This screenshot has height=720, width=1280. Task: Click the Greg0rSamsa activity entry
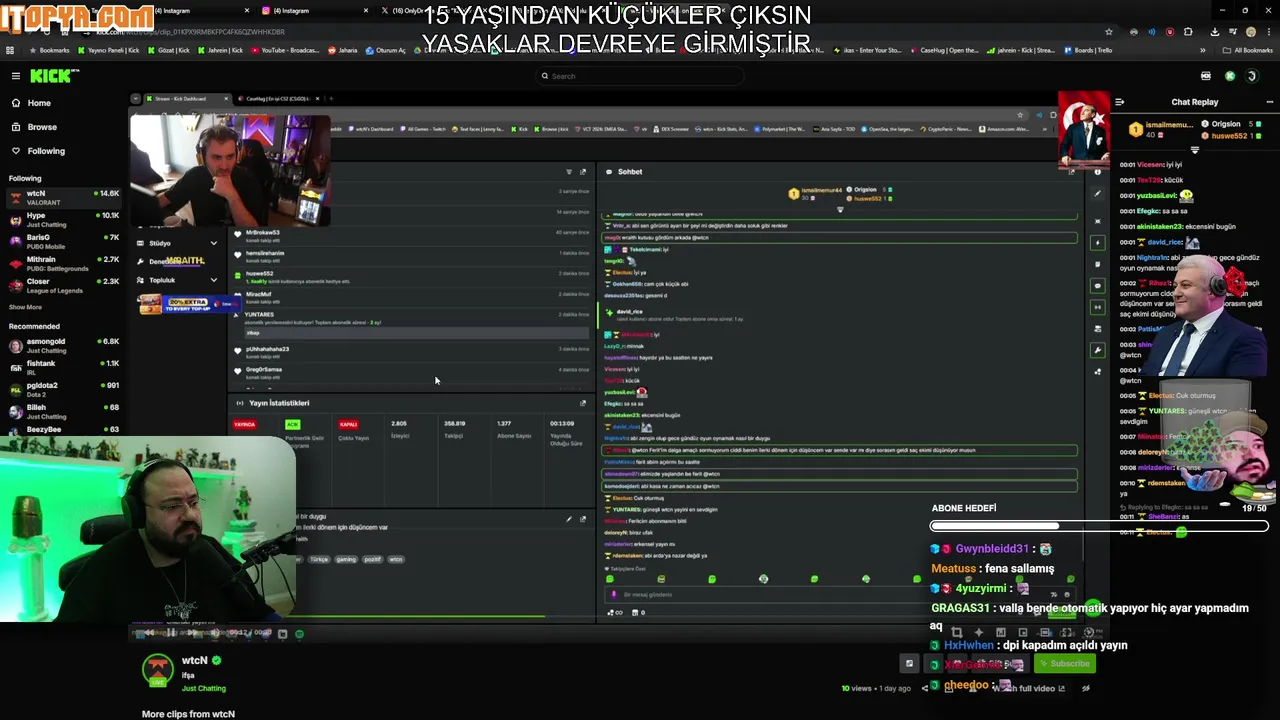click(411, 372)
